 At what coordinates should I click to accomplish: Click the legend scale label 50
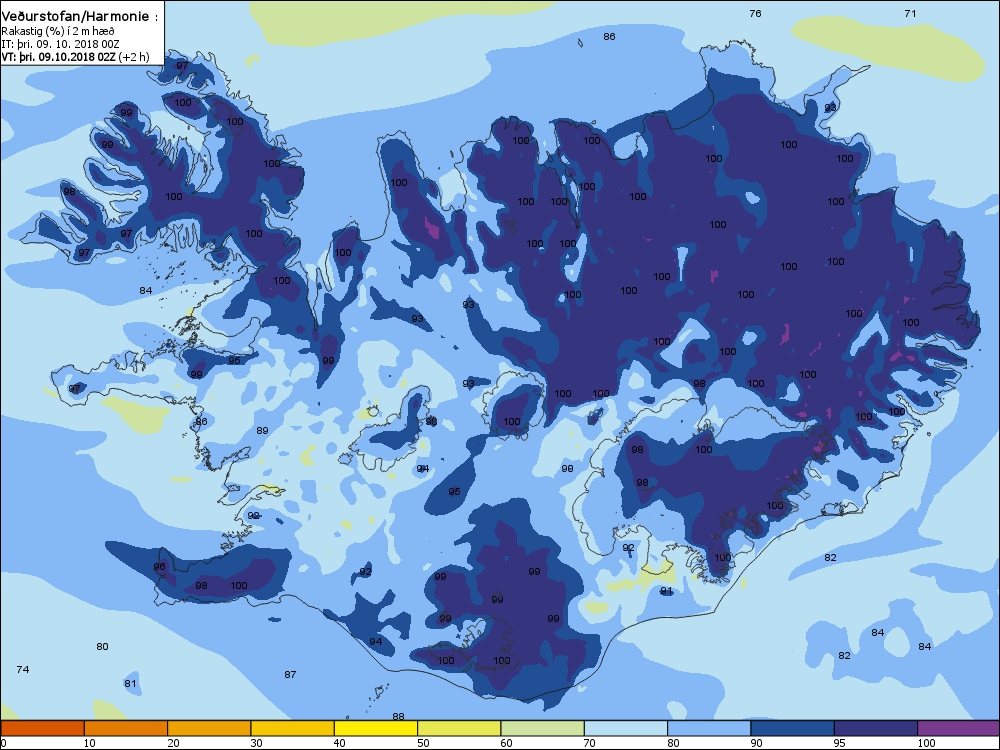423,742
